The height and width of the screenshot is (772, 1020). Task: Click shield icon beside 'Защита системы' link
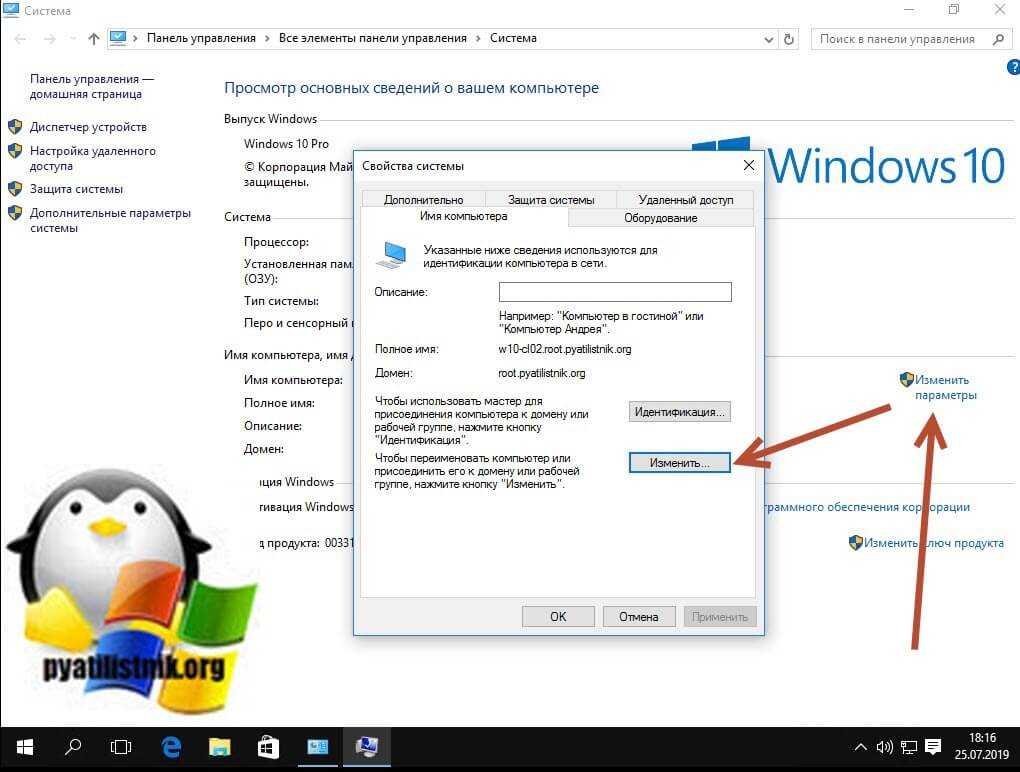point(15,189)
